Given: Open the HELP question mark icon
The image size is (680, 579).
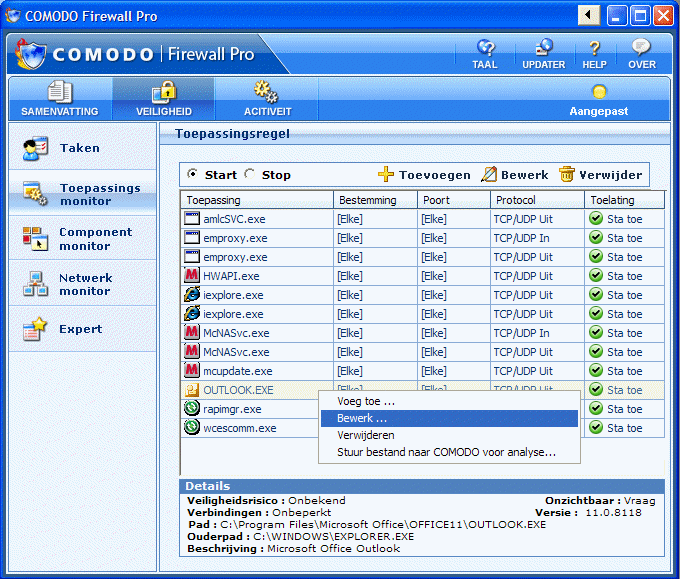Looking at the screenshot, I should tap(594, 54).
